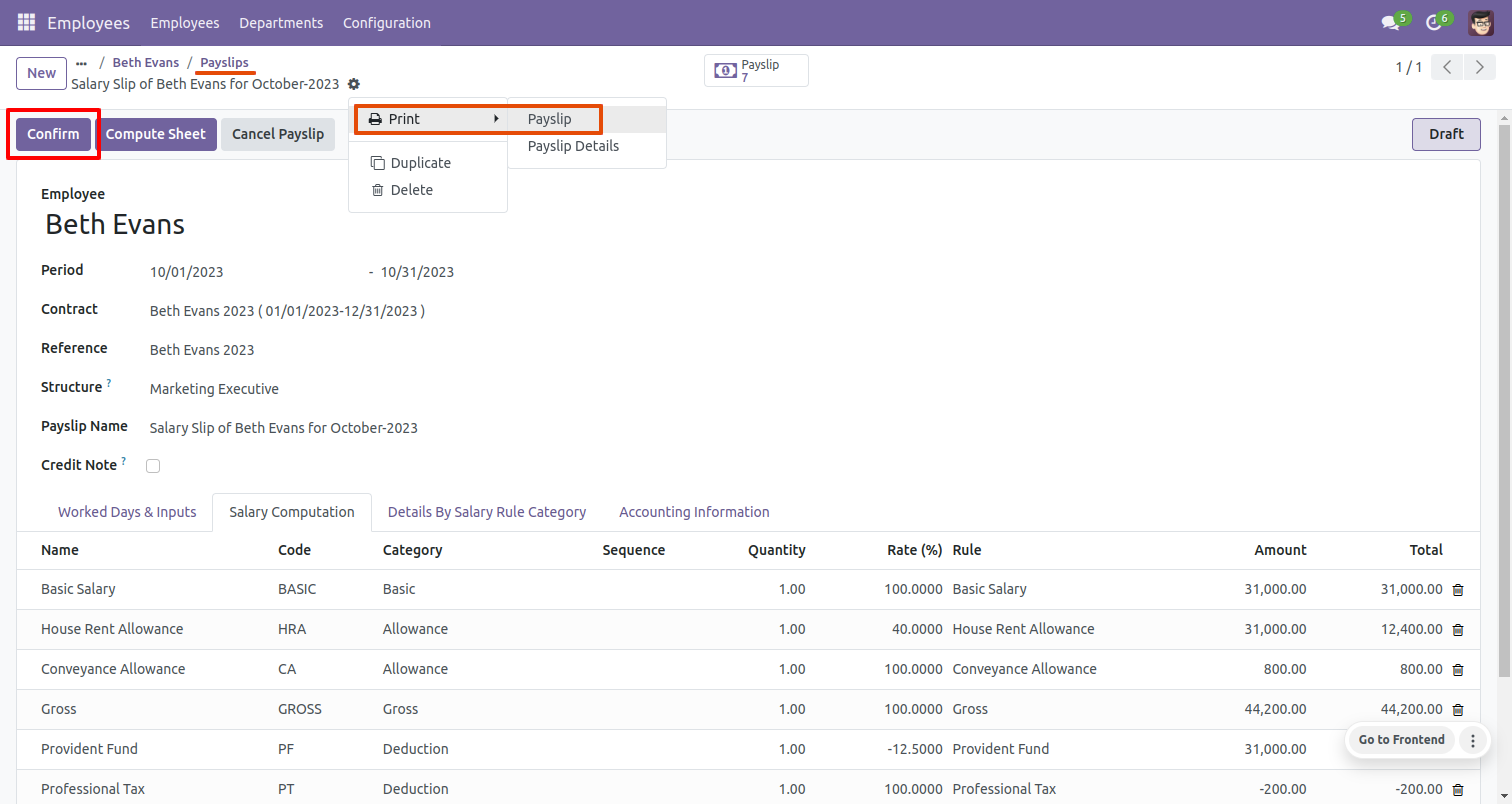Click the PT code cell
Image resolution: width=1512 pixels, height=804 pixels.
[x=286, y=789]
